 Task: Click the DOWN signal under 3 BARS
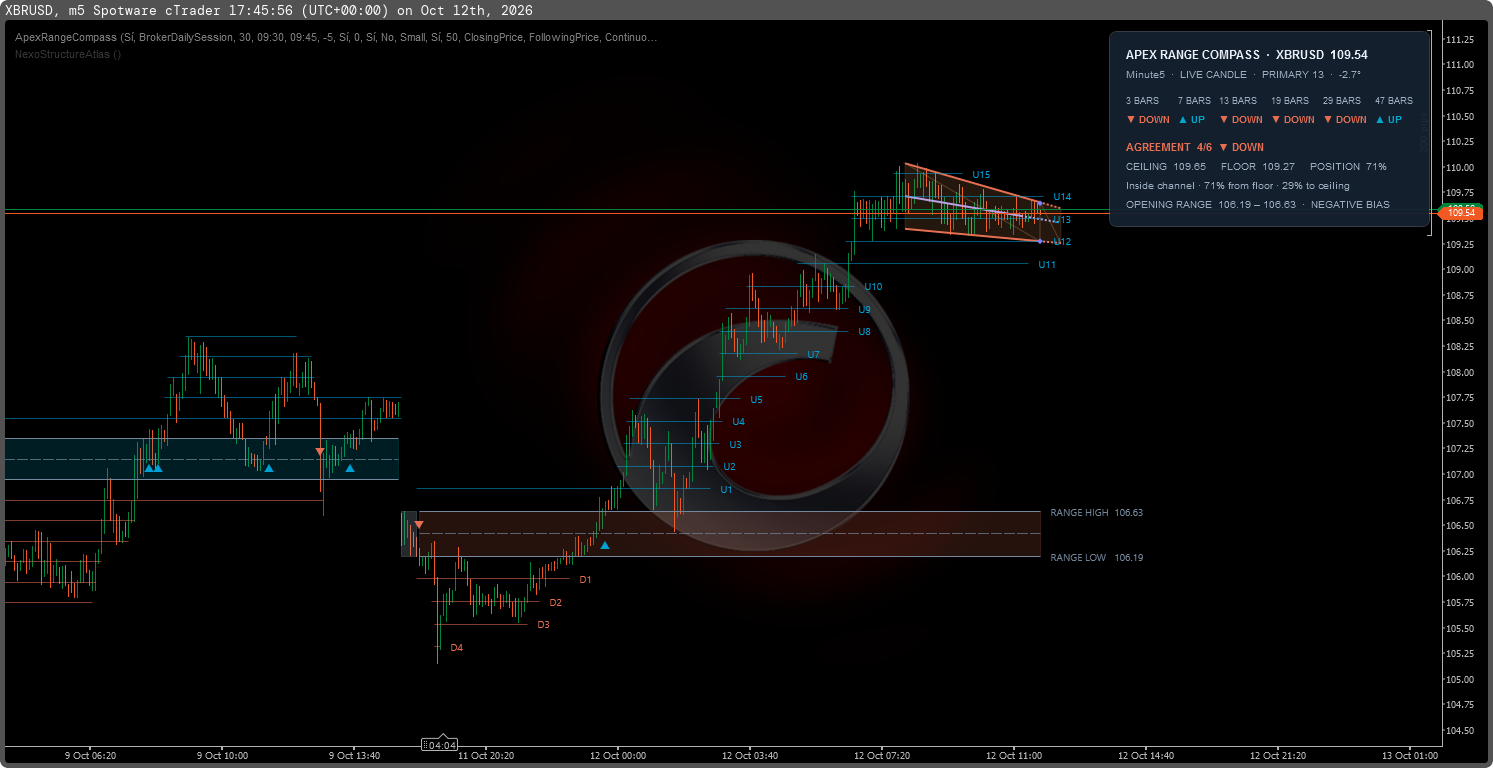coord(1147,120)
